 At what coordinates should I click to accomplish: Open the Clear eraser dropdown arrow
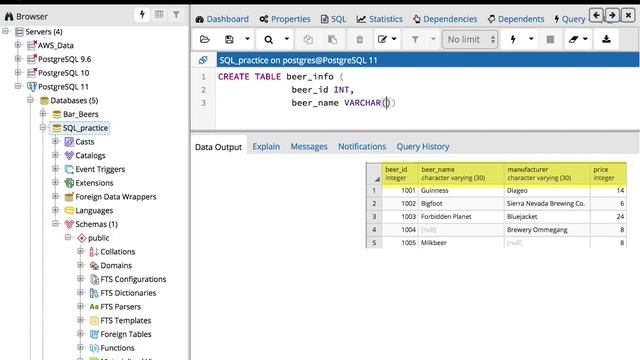(585, 40)
